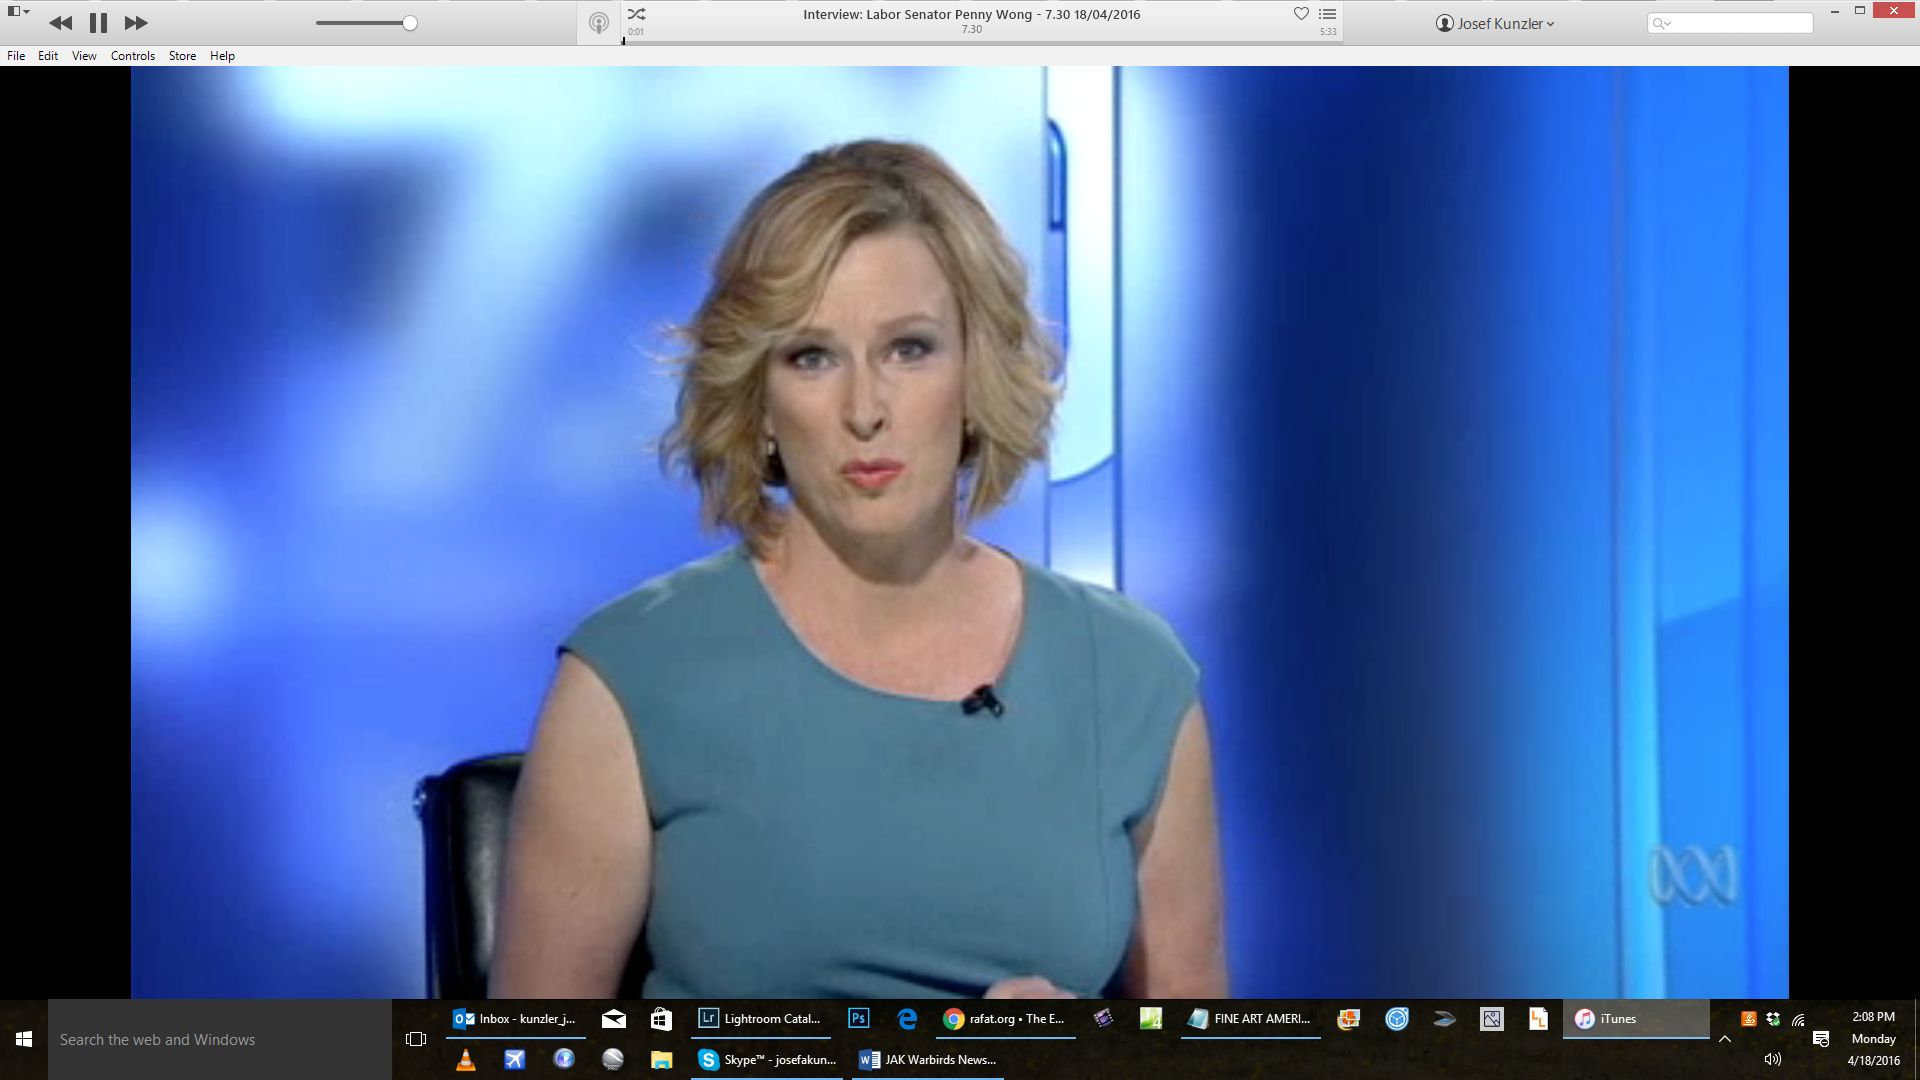
Task: Open the Controls menu
Action: pyautogui.click(x=132, y=56)
